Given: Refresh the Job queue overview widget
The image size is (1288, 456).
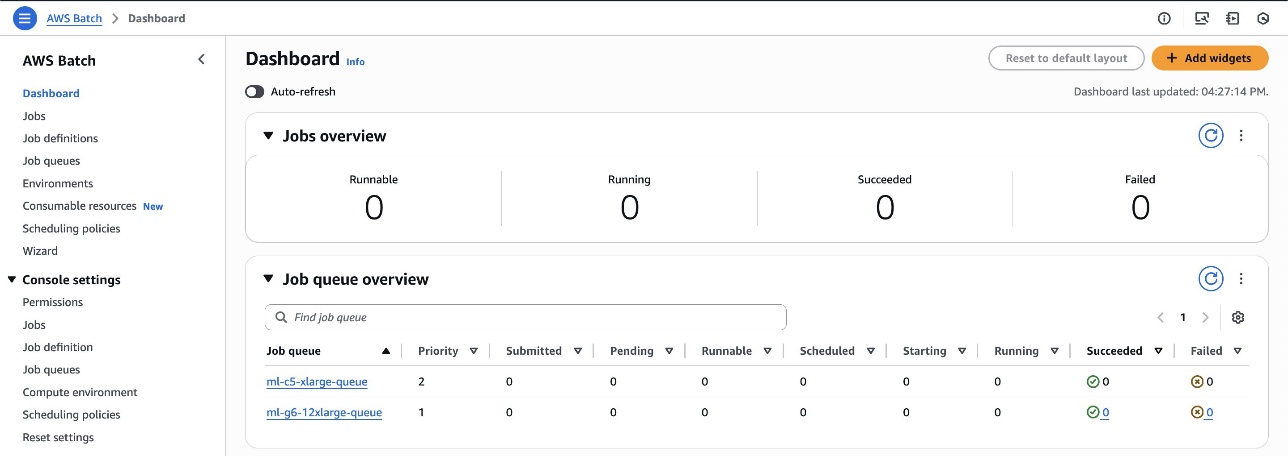Looking at the screenshot, I should point(1211,279).
